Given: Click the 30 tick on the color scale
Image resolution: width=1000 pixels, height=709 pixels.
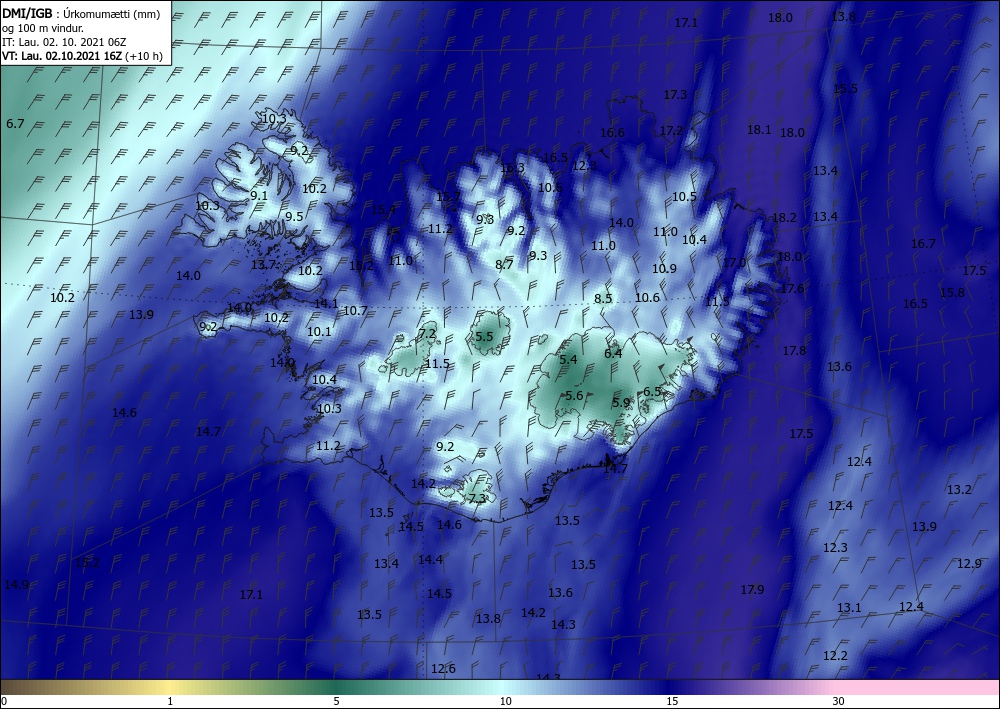Looking at the screenshot, I should (x=839, y=701).
